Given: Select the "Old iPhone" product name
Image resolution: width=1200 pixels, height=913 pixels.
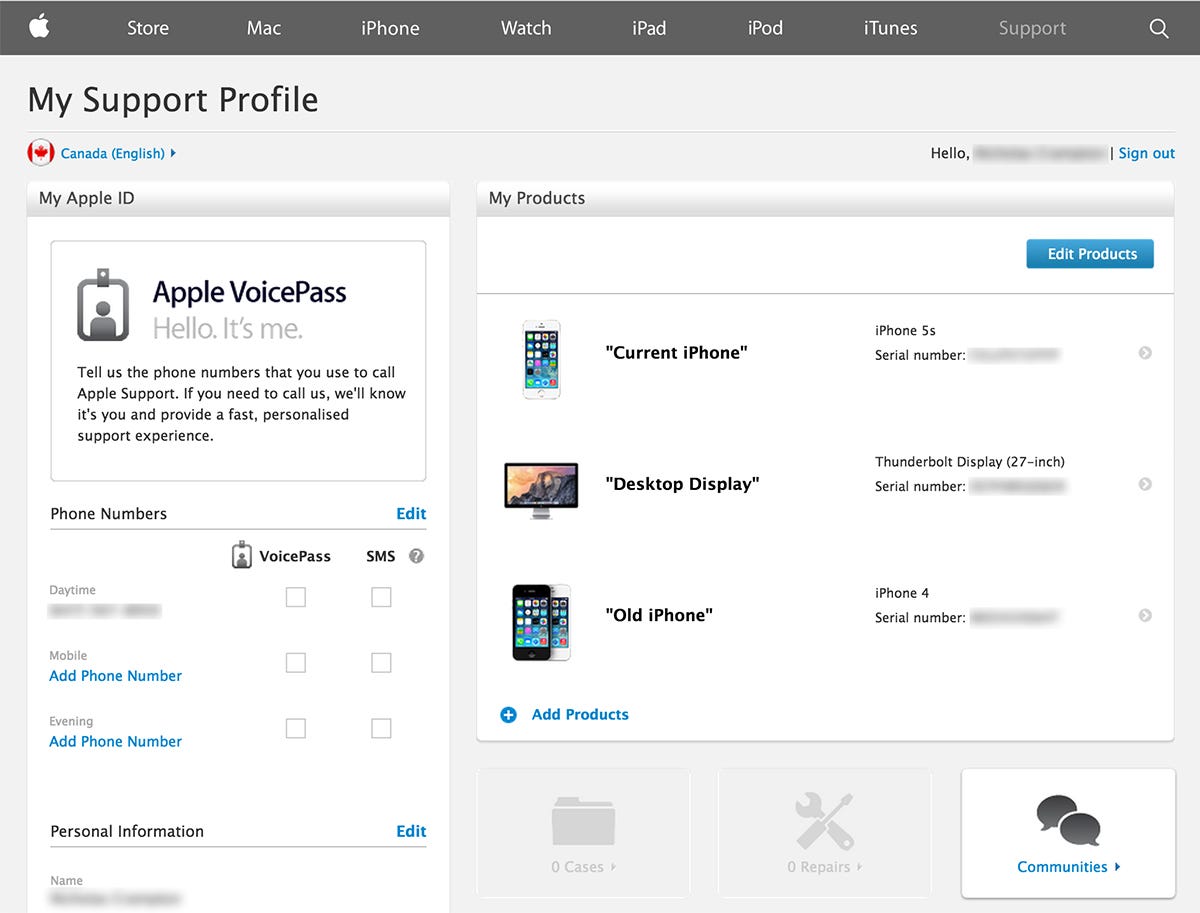Looking at the screenshot, I should pos(659,615).
